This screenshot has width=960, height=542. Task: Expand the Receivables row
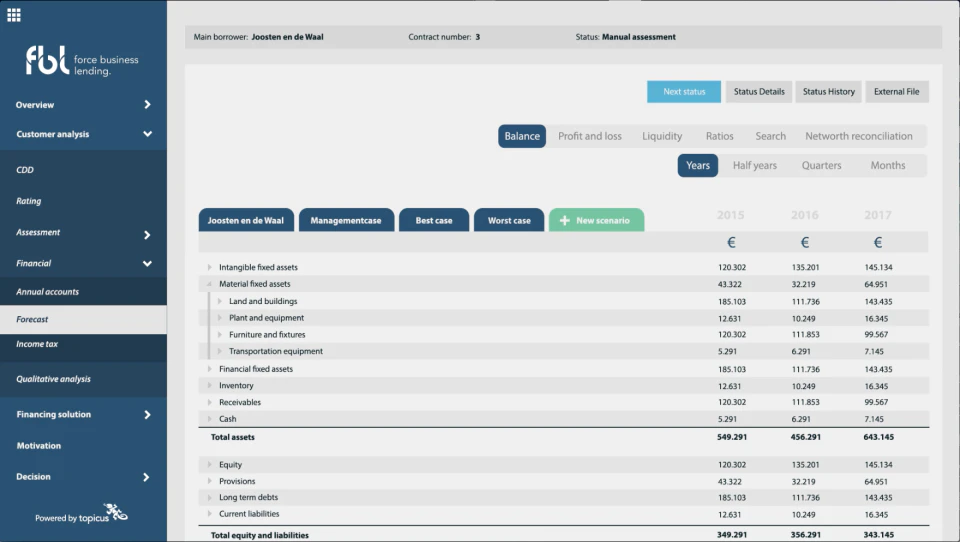pyautogui.click(x=209, y=402)
